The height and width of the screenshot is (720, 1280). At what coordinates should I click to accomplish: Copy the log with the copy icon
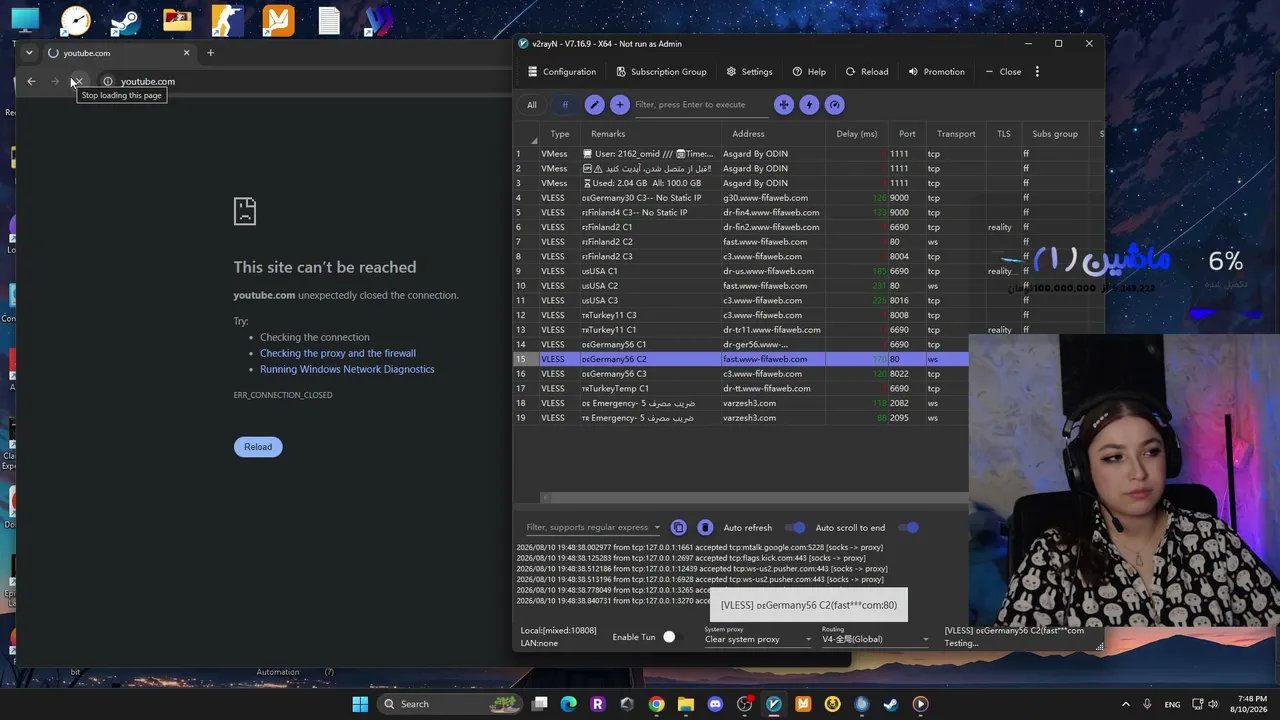679,527
